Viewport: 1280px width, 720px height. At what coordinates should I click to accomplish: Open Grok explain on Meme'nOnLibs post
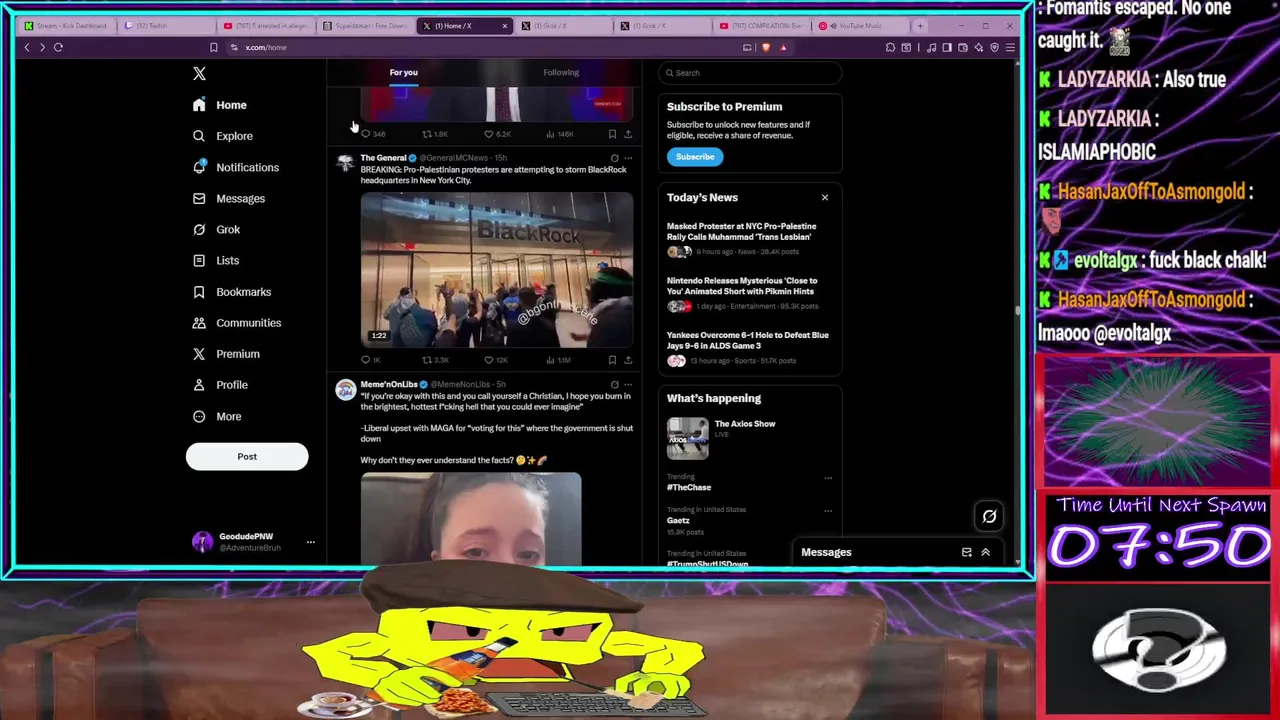click(614, 384)
